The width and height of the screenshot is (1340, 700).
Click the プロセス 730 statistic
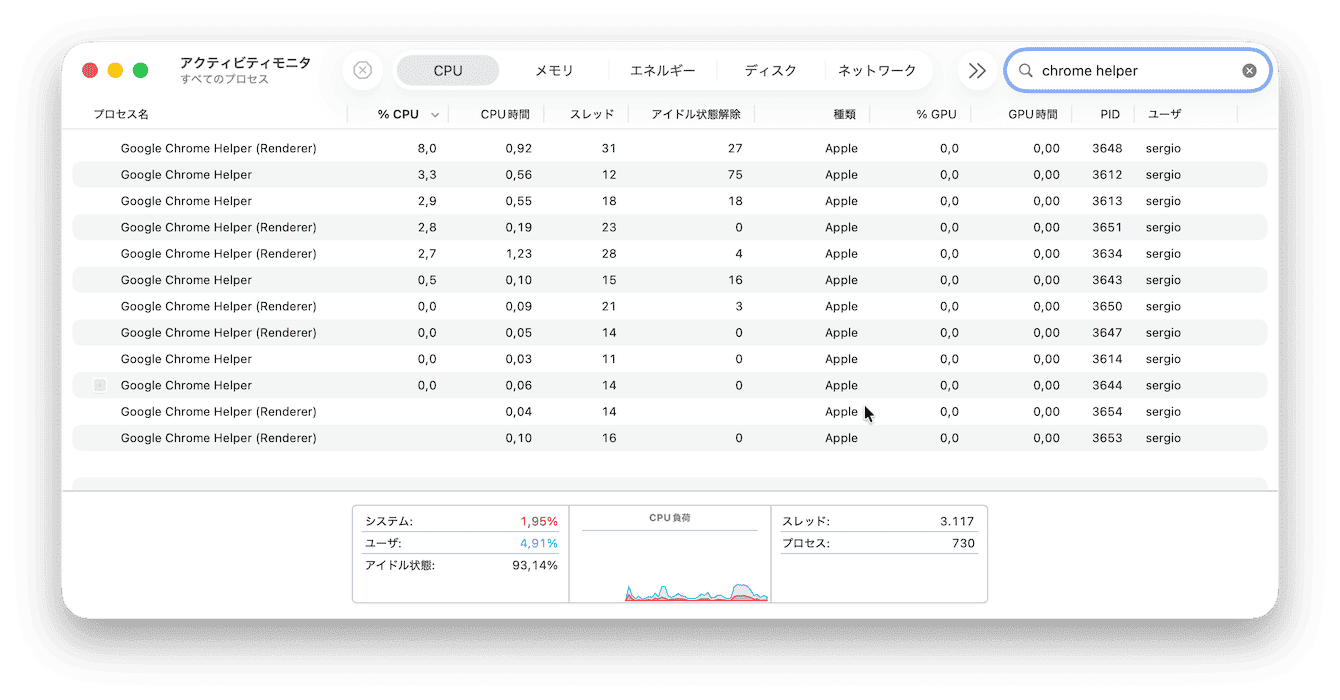(878, 543)
